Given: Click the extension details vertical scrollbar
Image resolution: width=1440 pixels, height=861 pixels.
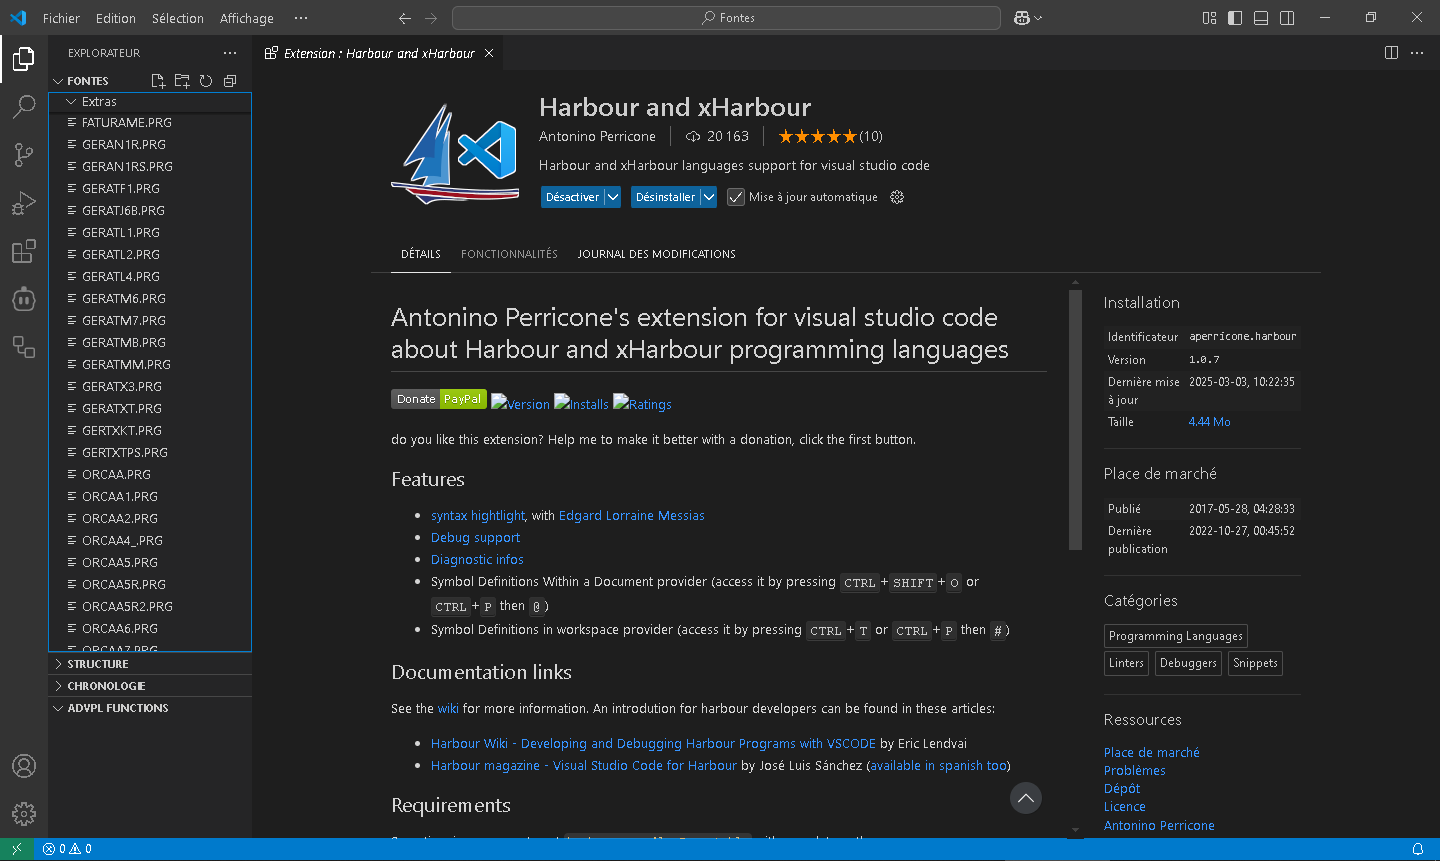Looking at the screenshot, I should tap(1075, 420).
